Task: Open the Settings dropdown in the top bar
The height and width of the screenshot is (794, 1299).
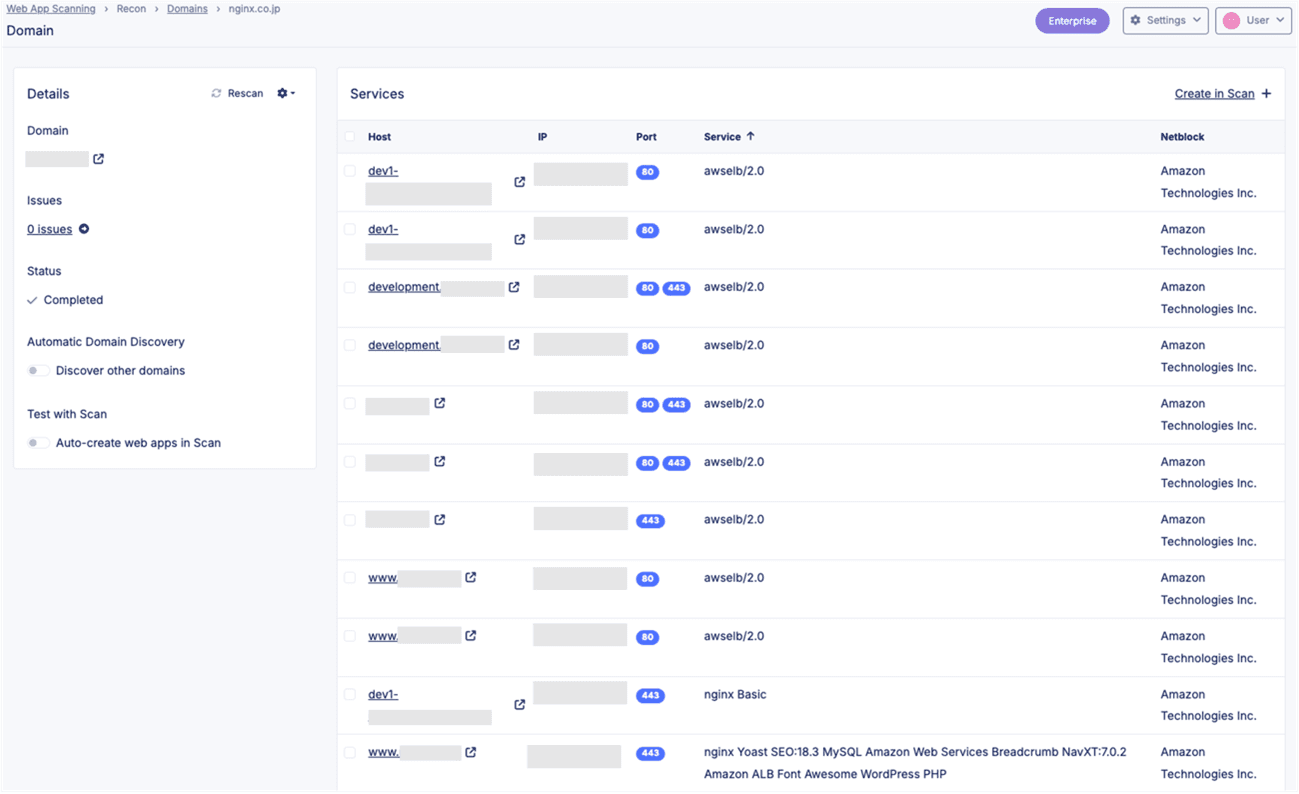Action: pos(1165,20)
